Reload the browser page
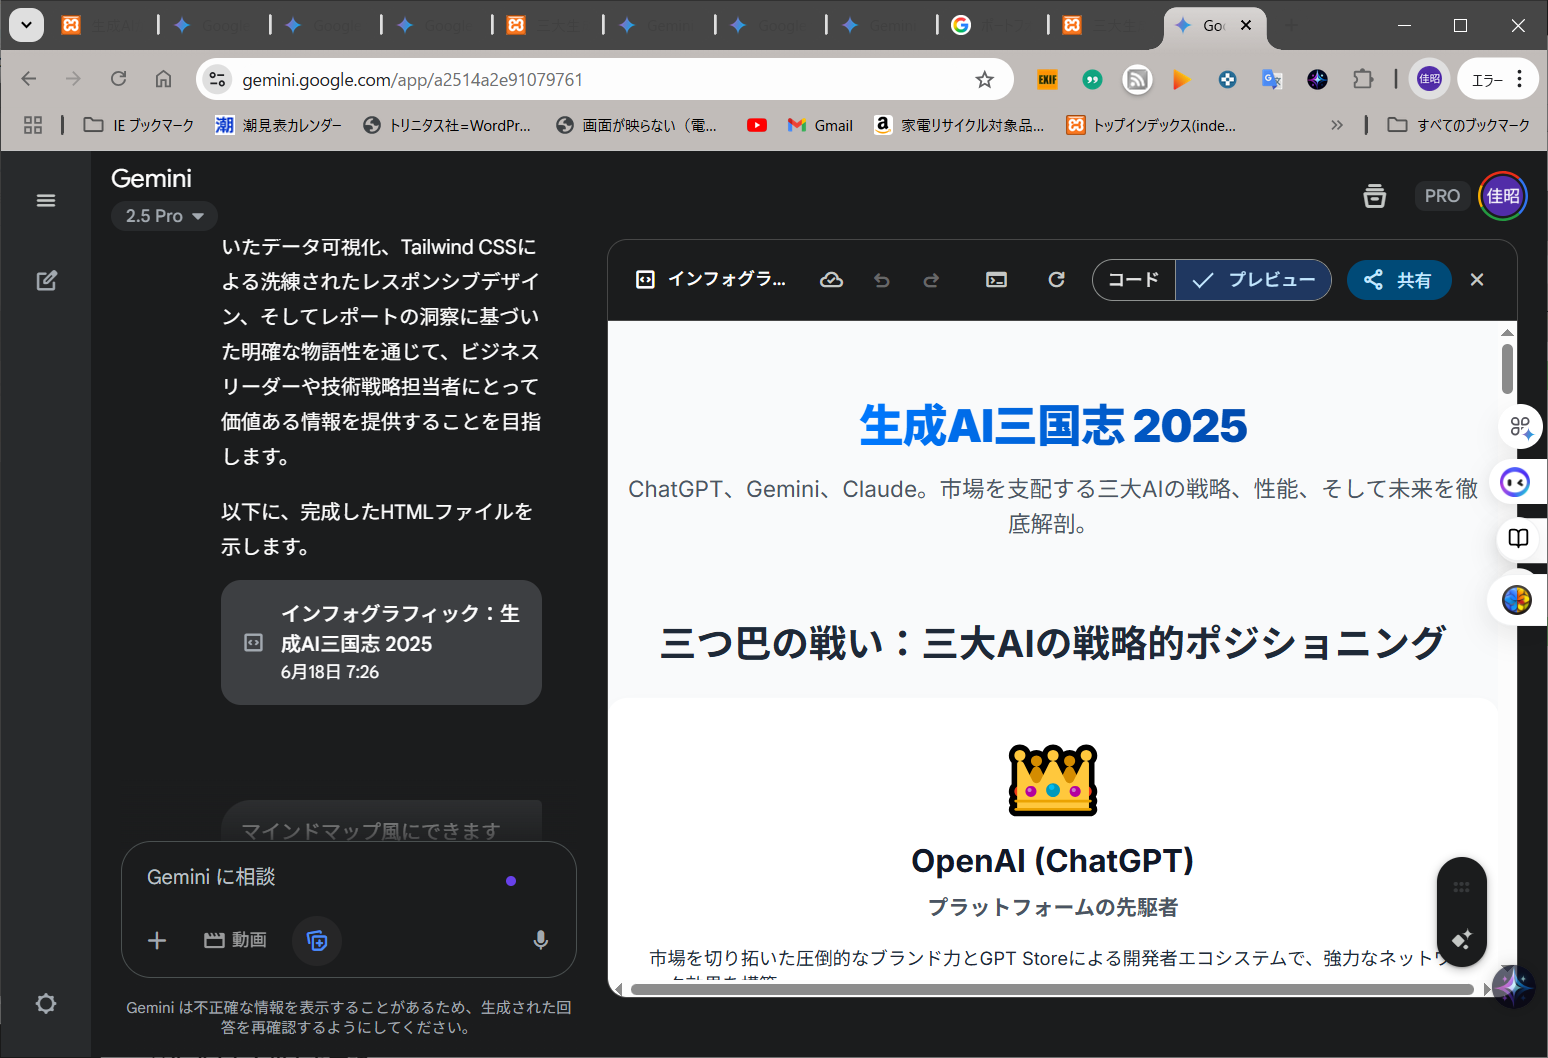Viewport: 1548px width, 1058px height. point(118,79)
